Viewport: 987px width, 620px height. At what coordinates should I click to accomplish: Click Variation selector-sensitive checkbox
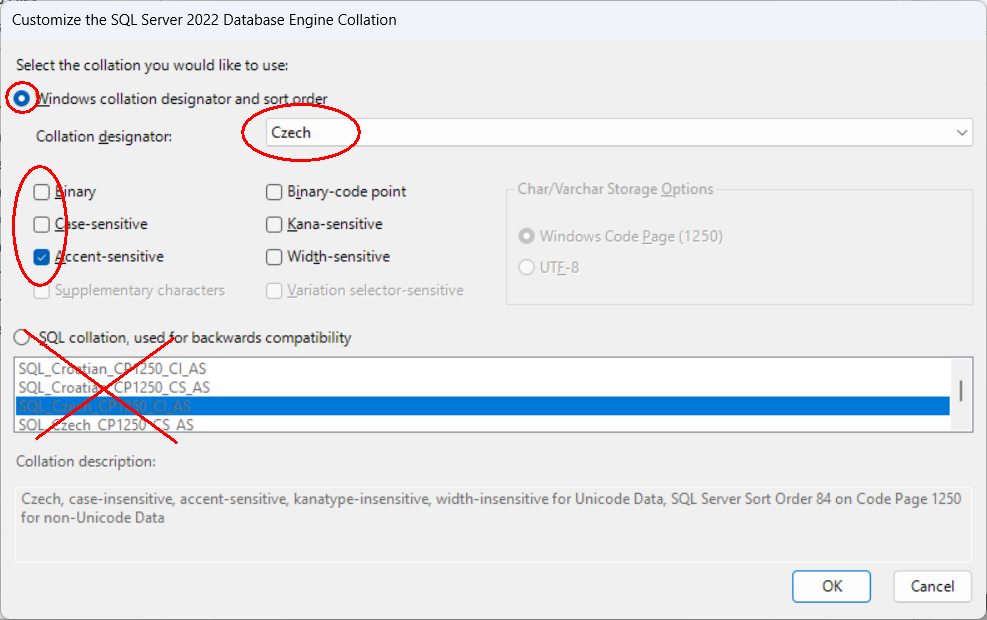274,290
